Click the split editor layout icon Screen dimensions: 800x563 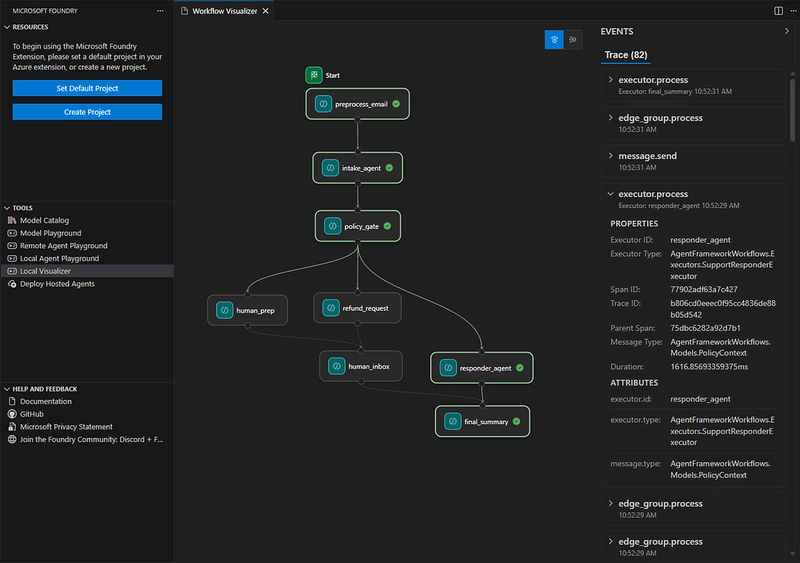pos(778,11)
